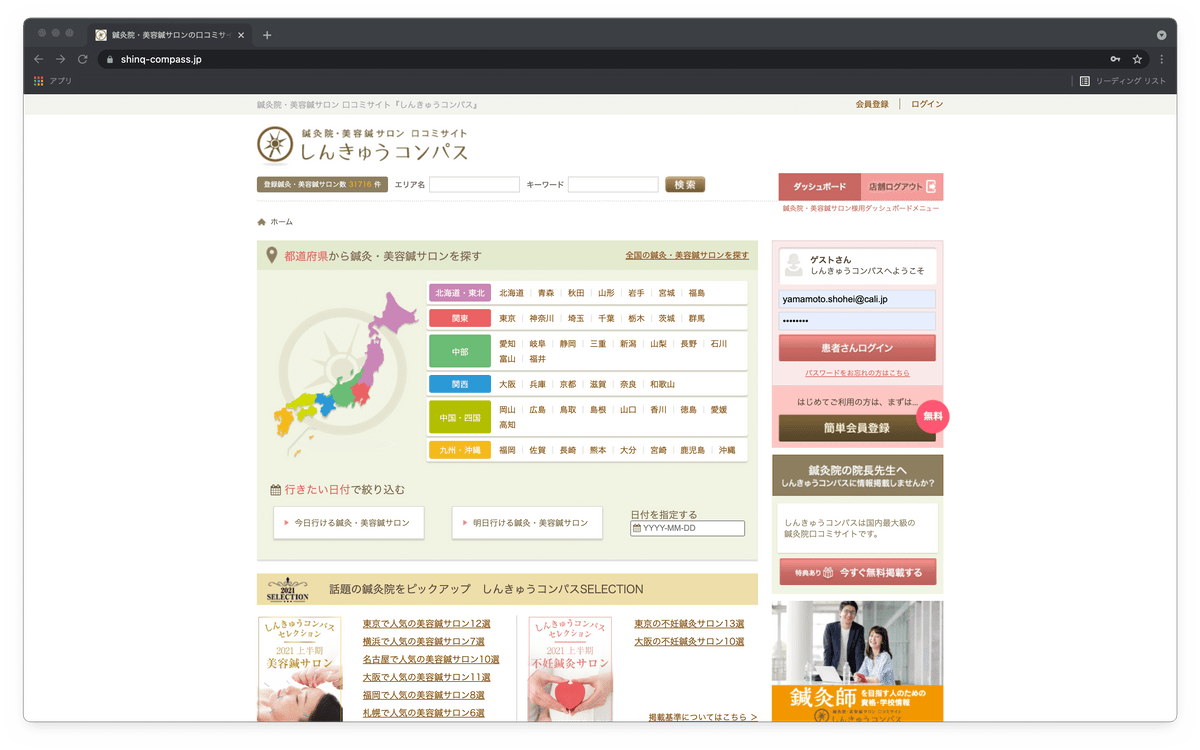Open Chrome three-dot menu
Image resolution: width=1200 pixels, height=750 pixels.
pos(1161,59)
